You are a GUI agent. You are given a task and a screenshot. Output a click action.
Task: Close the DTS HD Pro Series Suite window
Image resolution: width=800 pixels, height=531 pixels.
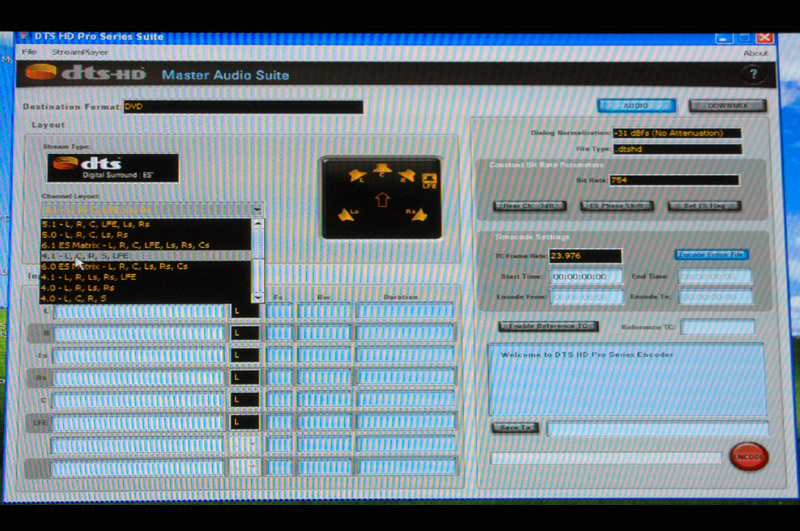[x=764, y=38]
